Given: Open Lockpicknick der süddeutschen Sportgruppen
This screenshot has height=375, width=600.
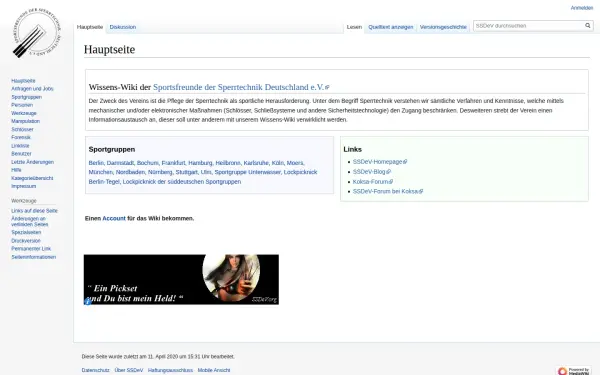Looking at the screenshot, I should (x=182, y=182).
